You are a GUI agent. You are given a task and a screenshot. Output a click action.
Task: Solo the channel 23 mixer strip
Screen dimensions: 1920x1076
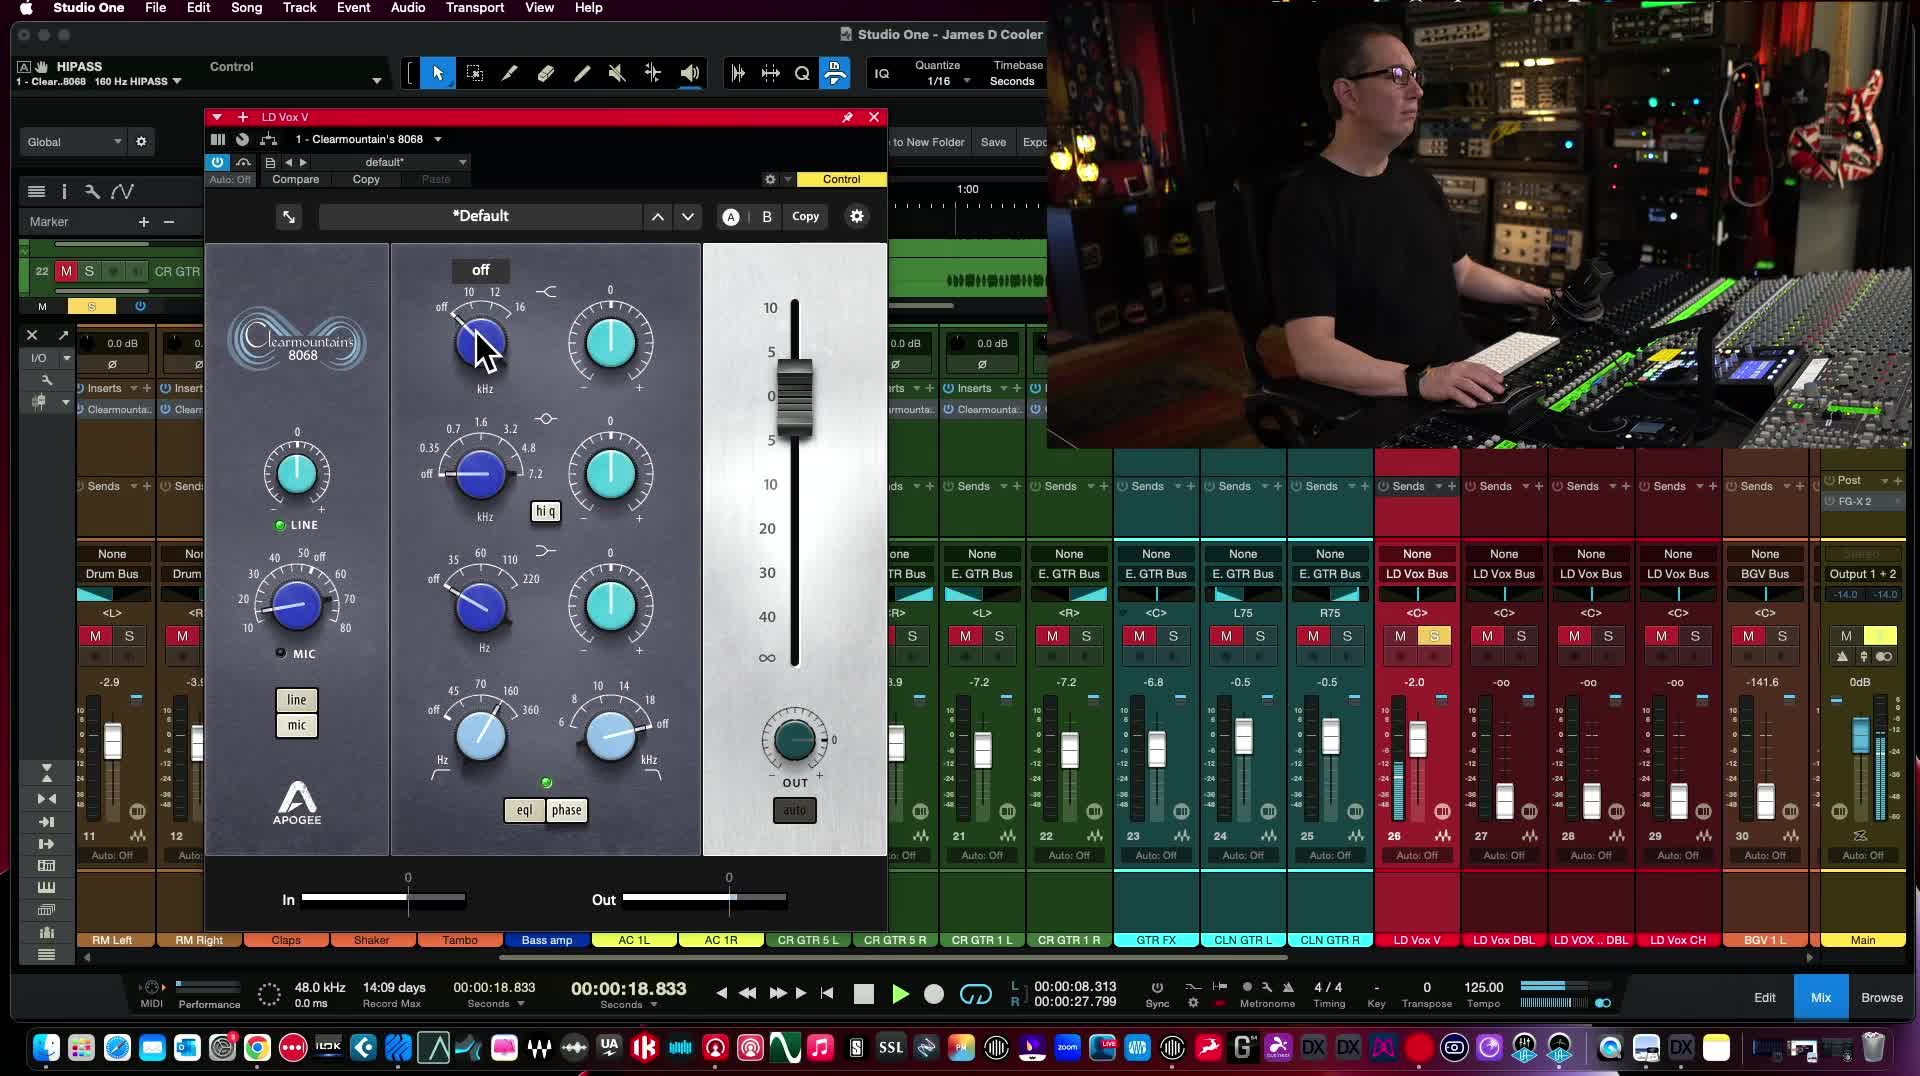pos(1173,636)
